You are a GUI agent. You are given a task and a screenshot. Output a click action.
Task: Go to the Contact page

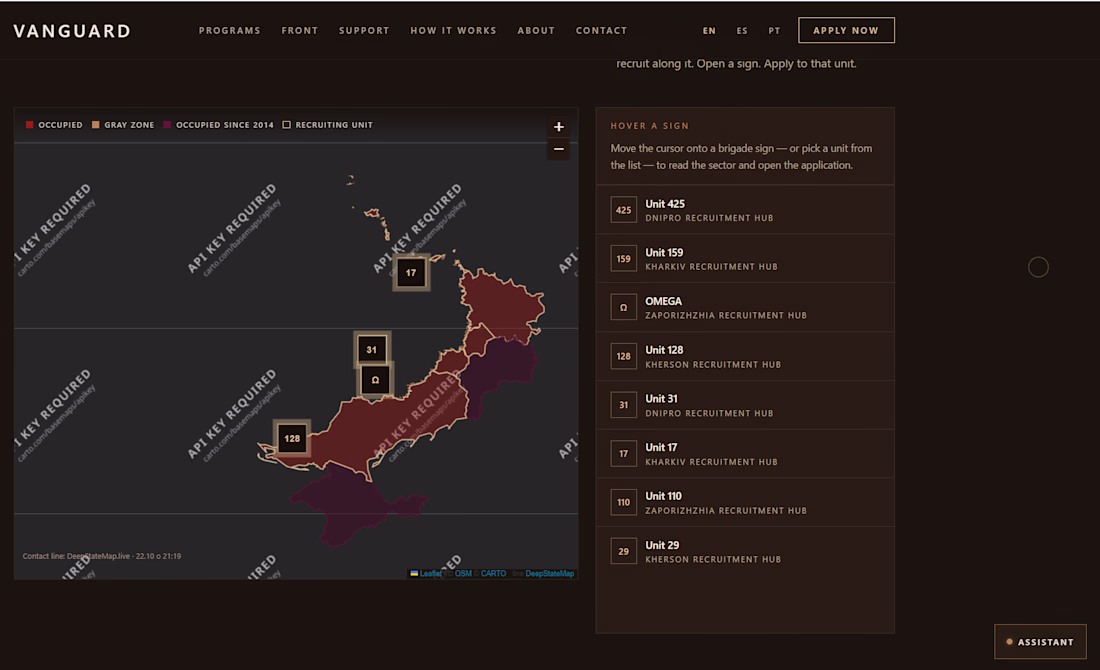click(x=601, y=31)
